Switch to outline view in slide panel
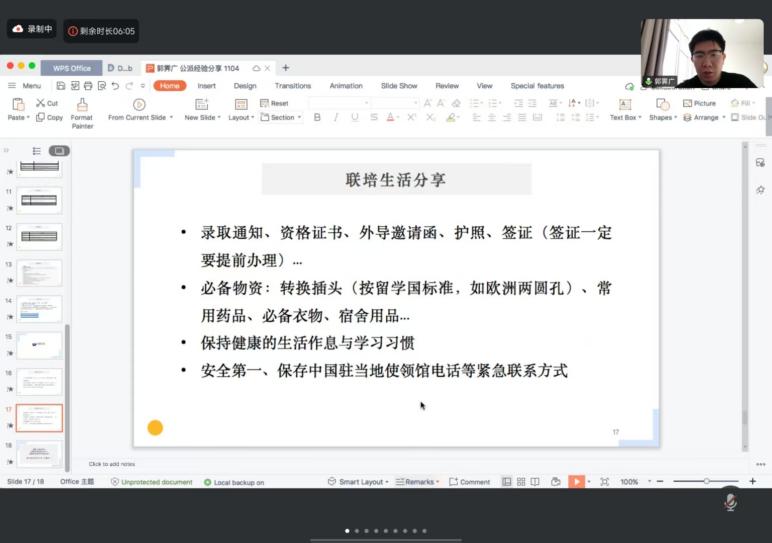Screen dimensions: 772x543 coord(37,151)
